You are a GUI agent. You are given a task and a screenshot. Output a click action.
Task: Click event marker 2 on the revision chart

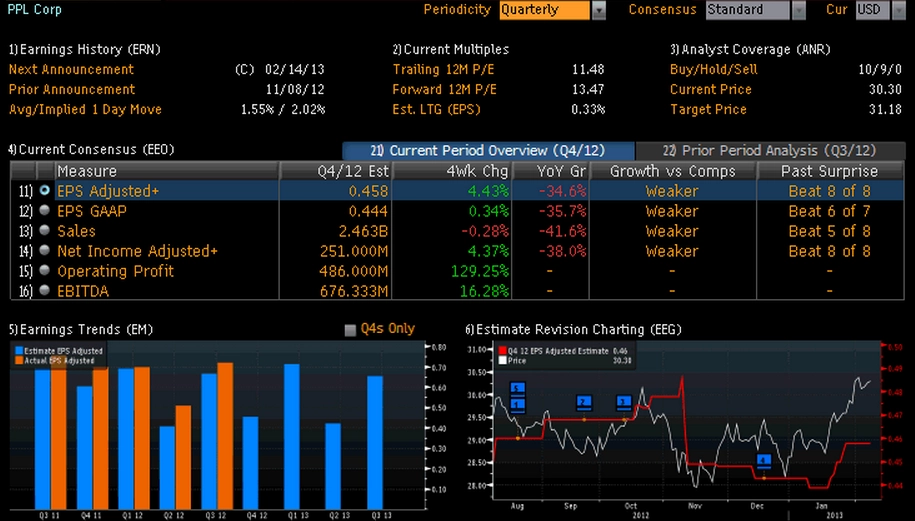pos(584,402)
